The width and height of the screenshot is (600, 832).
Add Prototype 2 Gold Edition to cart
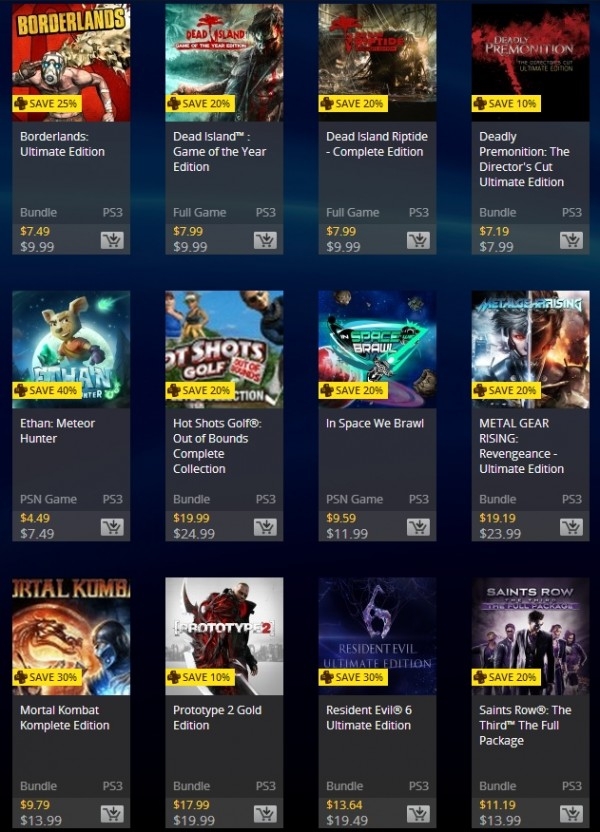pos(265,814)
